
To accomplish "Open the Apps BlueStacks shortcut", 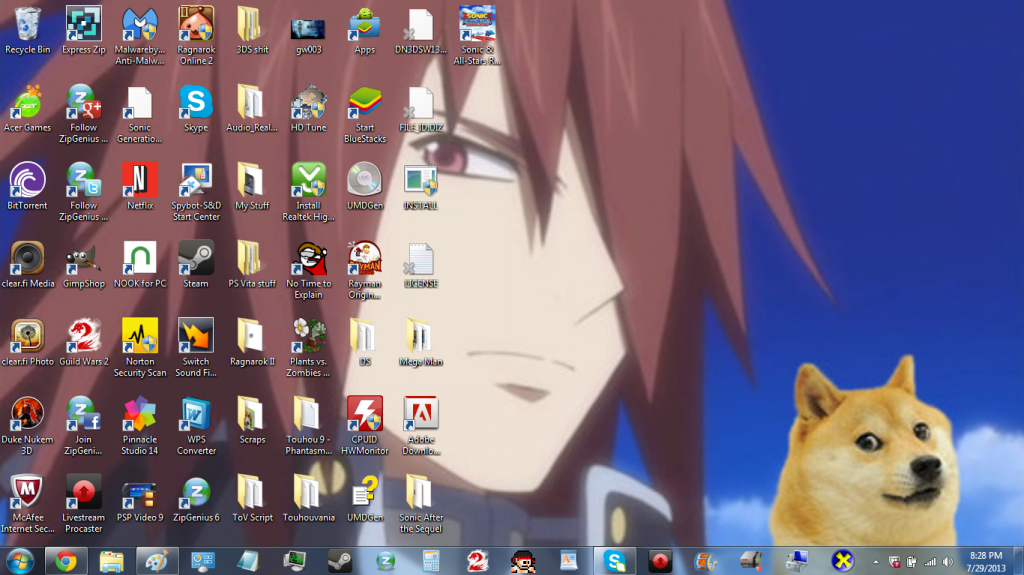I will (x=364, y=31).
